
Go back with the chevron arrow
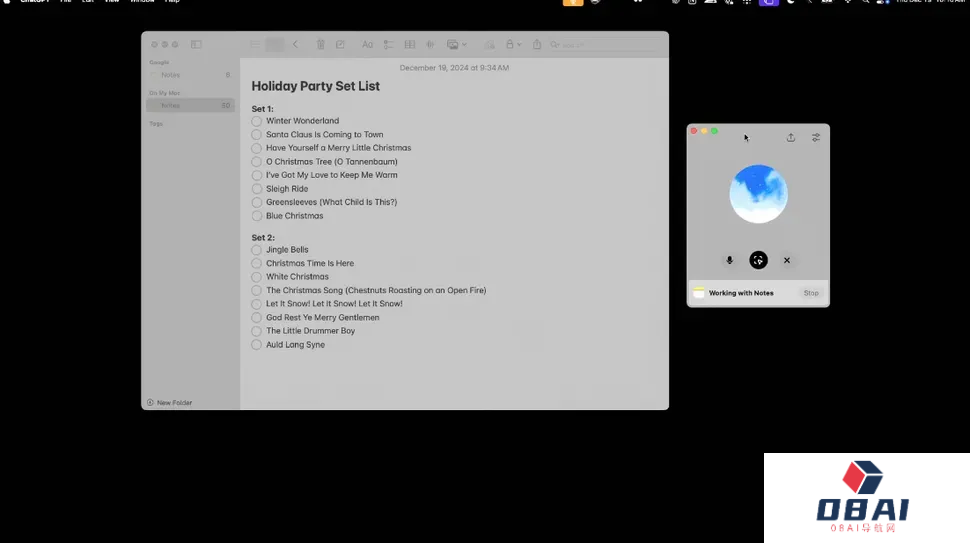click(x=295, y=45)
